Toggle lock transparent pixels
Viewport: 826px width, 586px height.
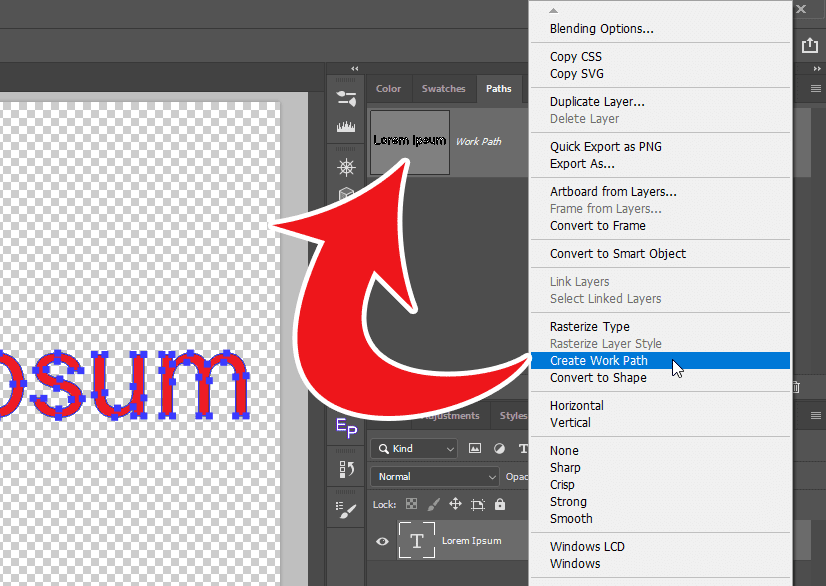pyautogui.click(x=411, y=504)
